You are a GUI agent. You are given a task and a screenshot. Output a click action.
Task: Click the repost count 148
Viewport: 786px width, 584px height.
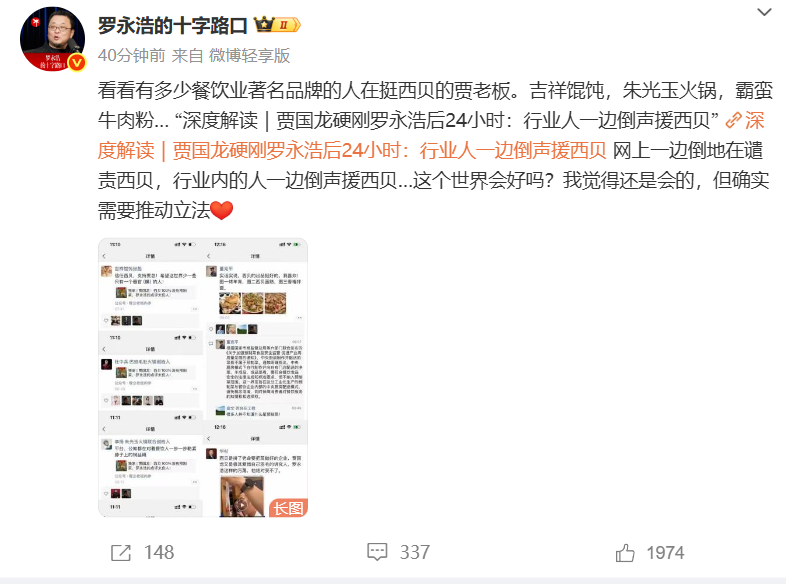tap(159, 552)
